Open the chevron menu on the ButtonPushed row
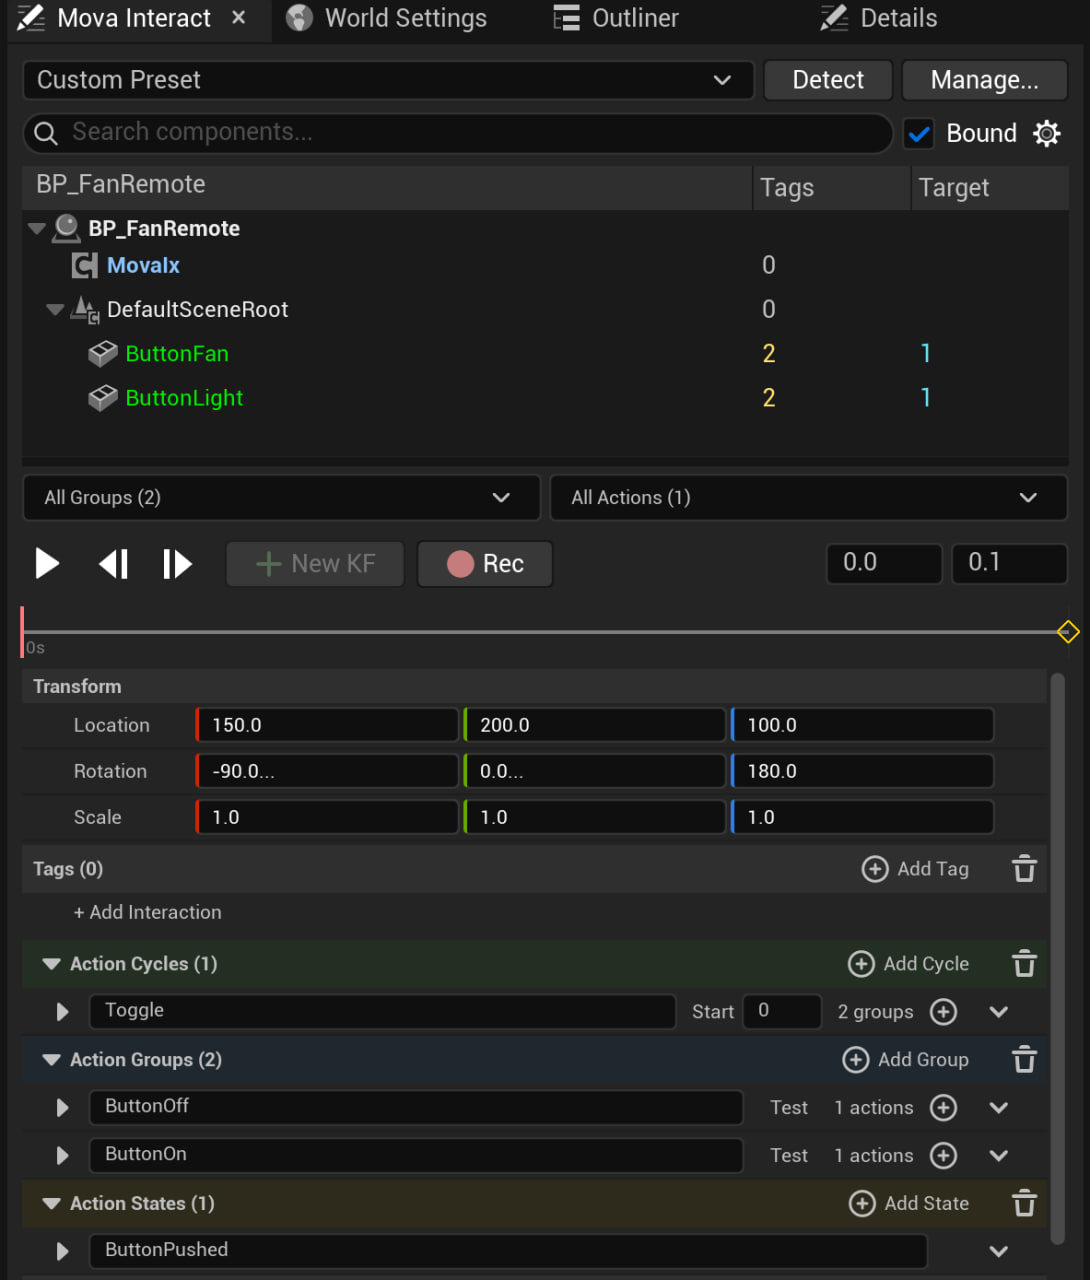 998,1251
